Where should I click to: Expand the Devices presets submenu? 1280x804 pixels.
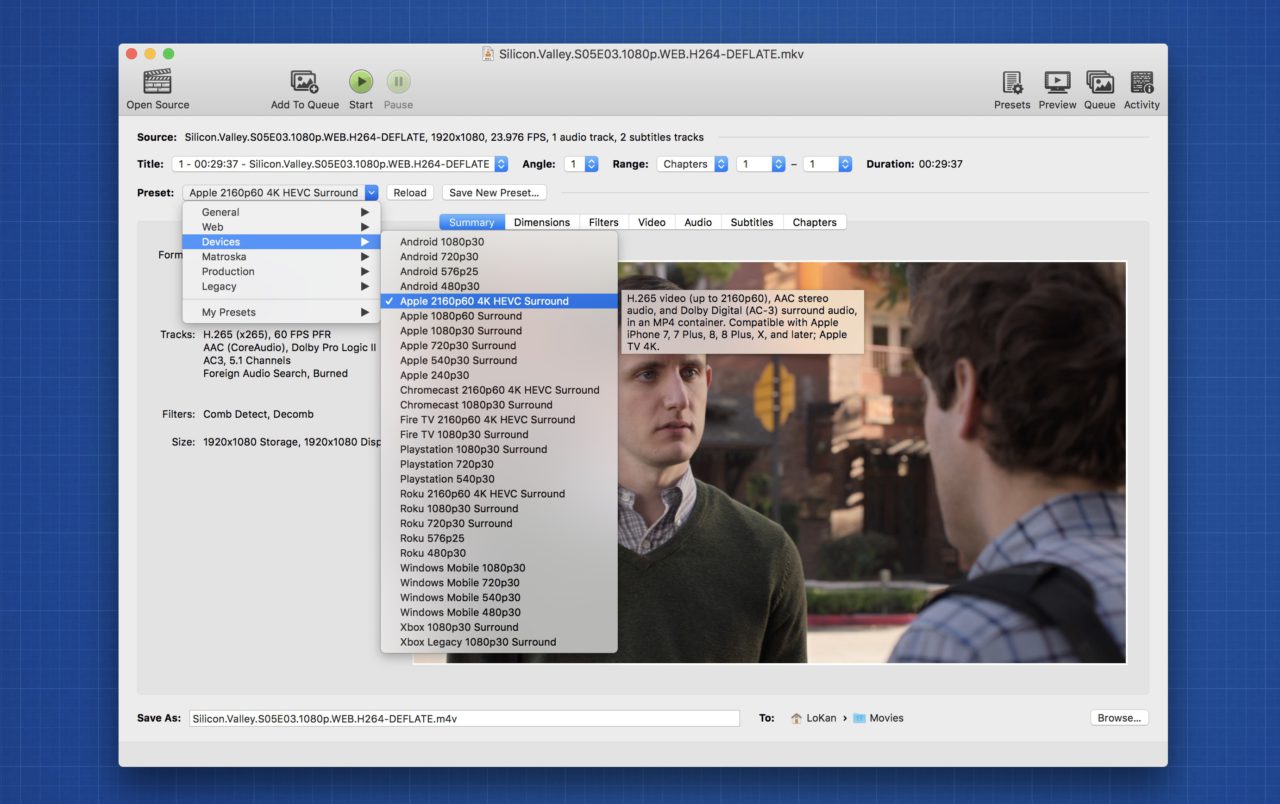281,242
